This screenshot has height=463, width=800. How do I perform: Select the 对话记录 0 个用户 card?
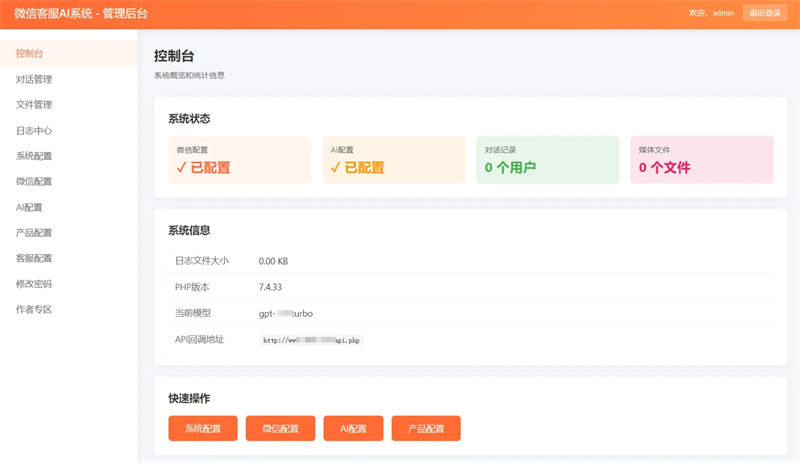tap(547, 160)
